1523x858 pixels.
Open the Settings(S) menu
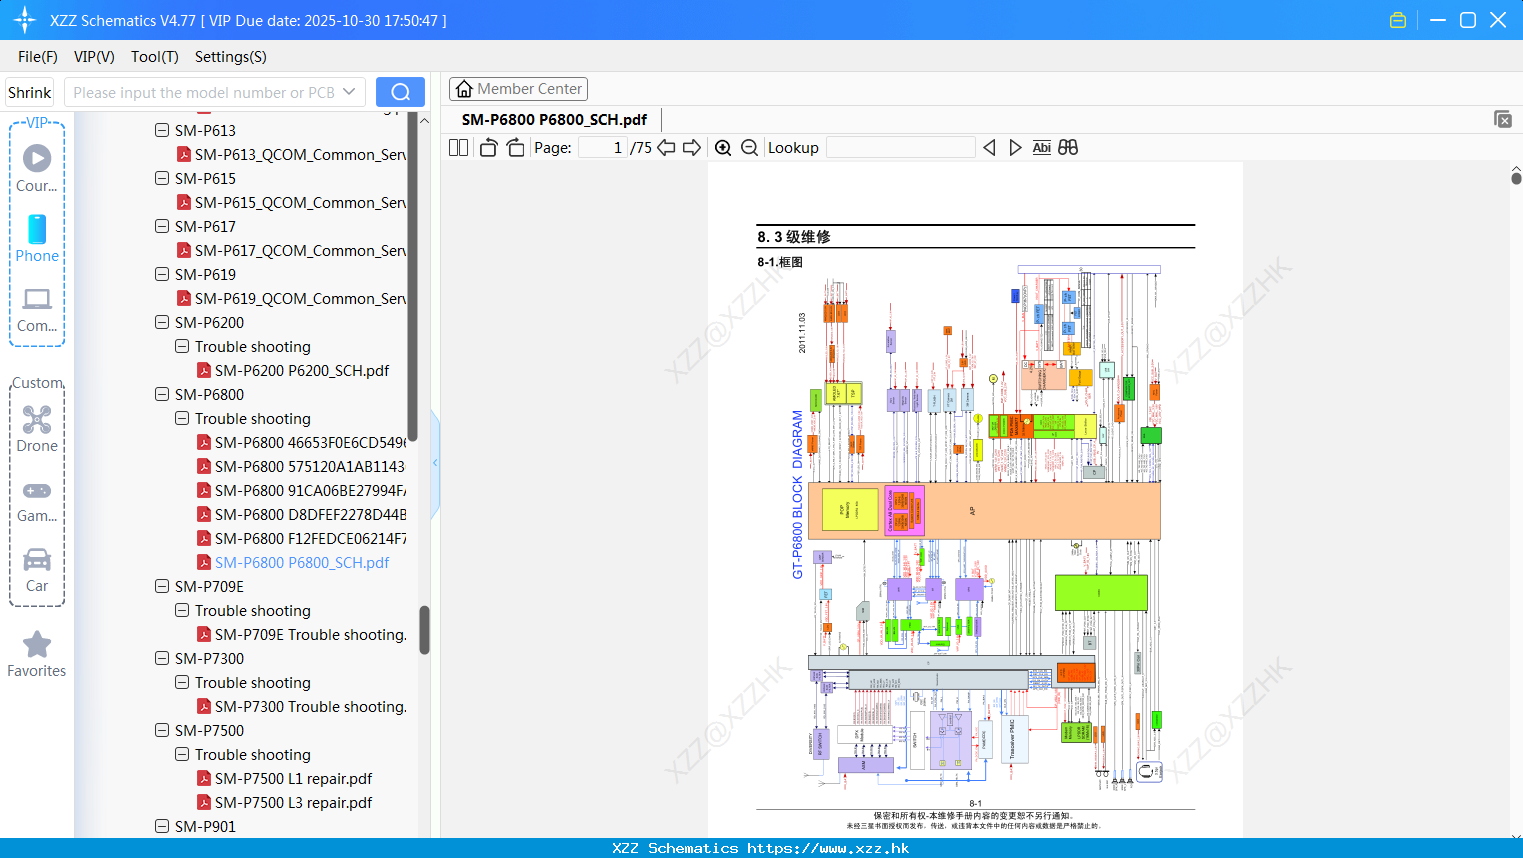[231, 57]
